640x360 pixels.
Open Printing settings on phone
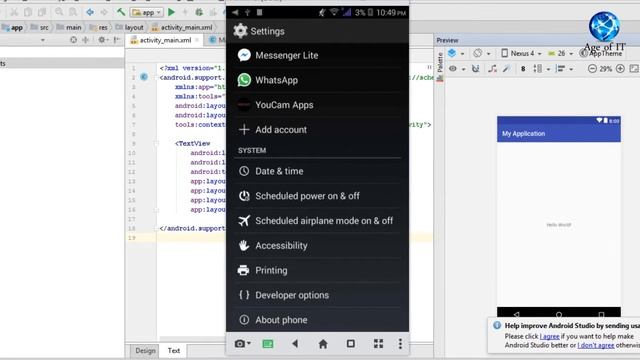[x=317, y=270]
